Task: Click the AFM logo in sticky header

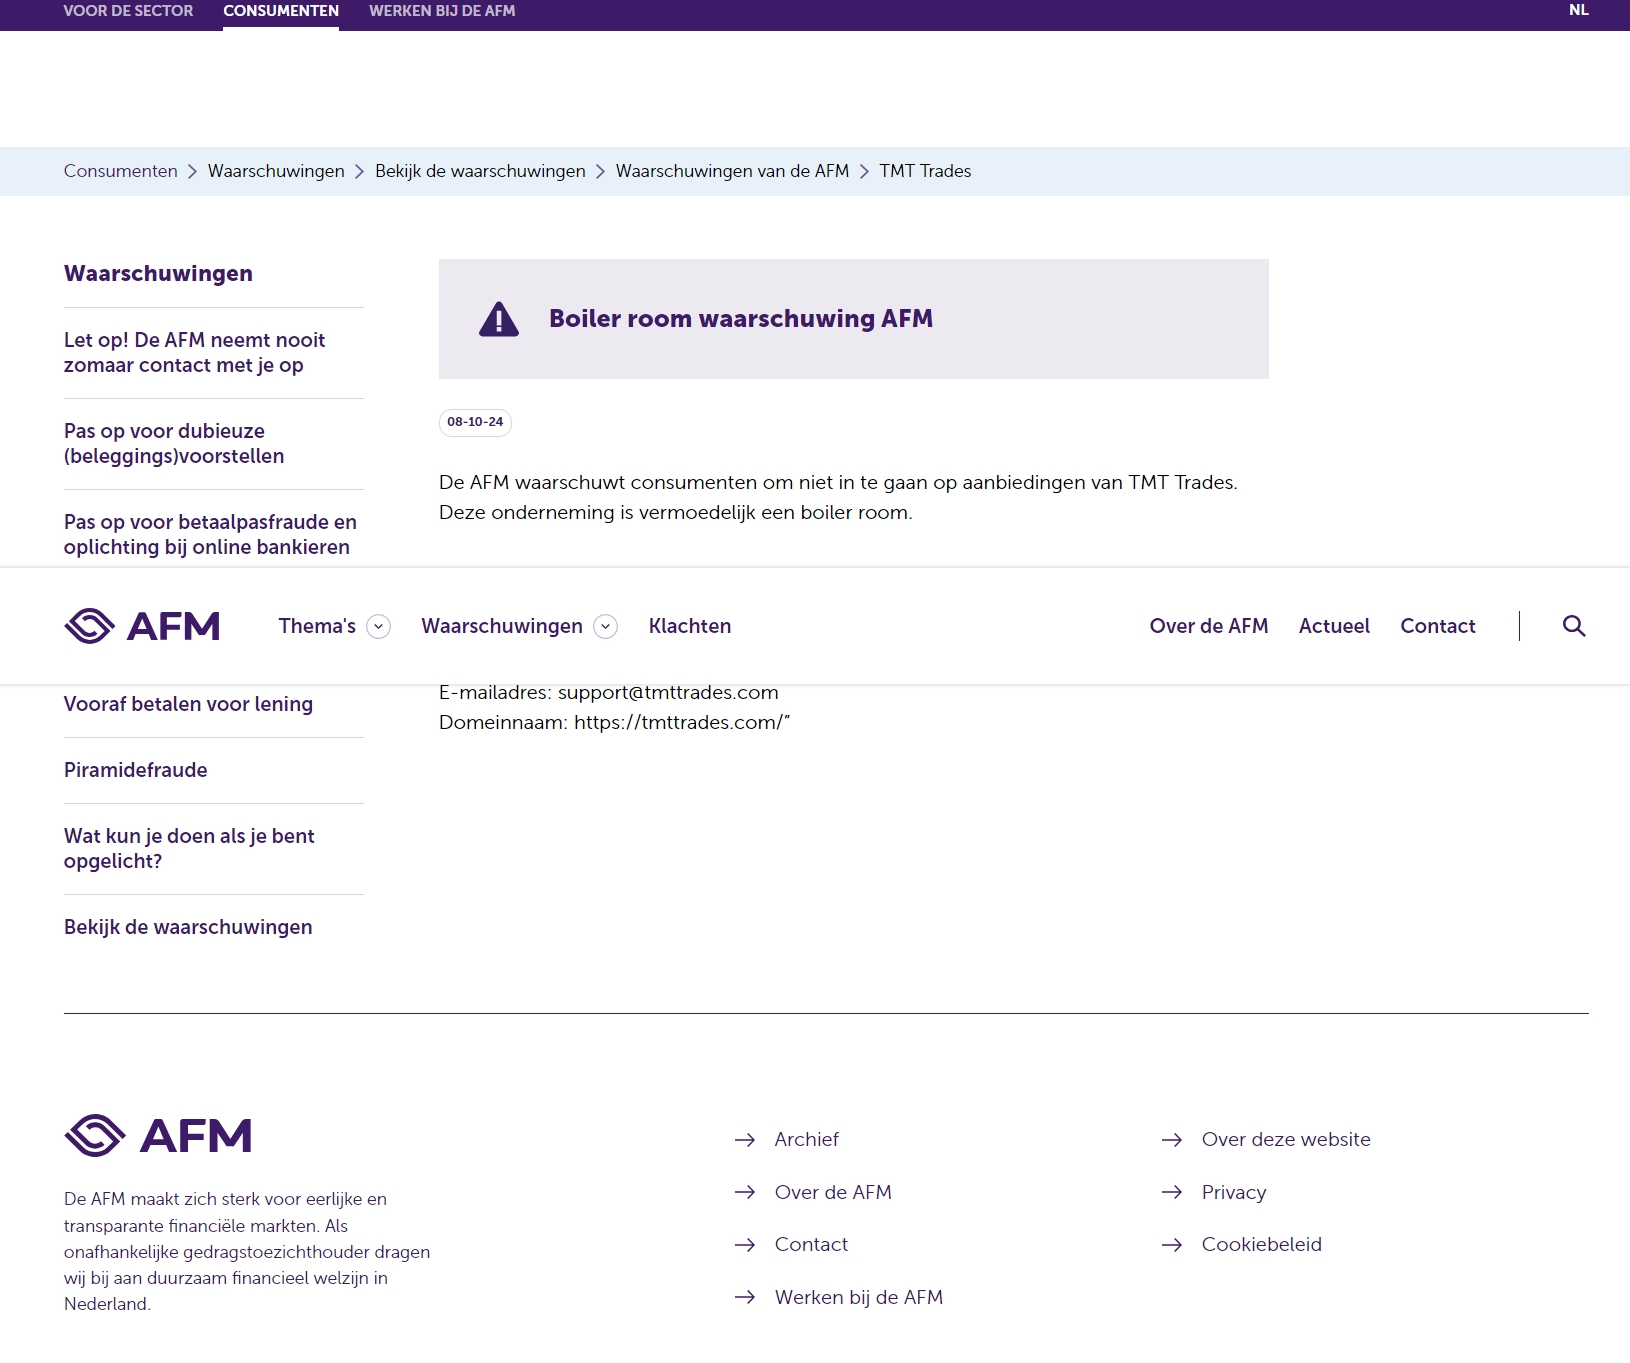Action: (142, 626)
